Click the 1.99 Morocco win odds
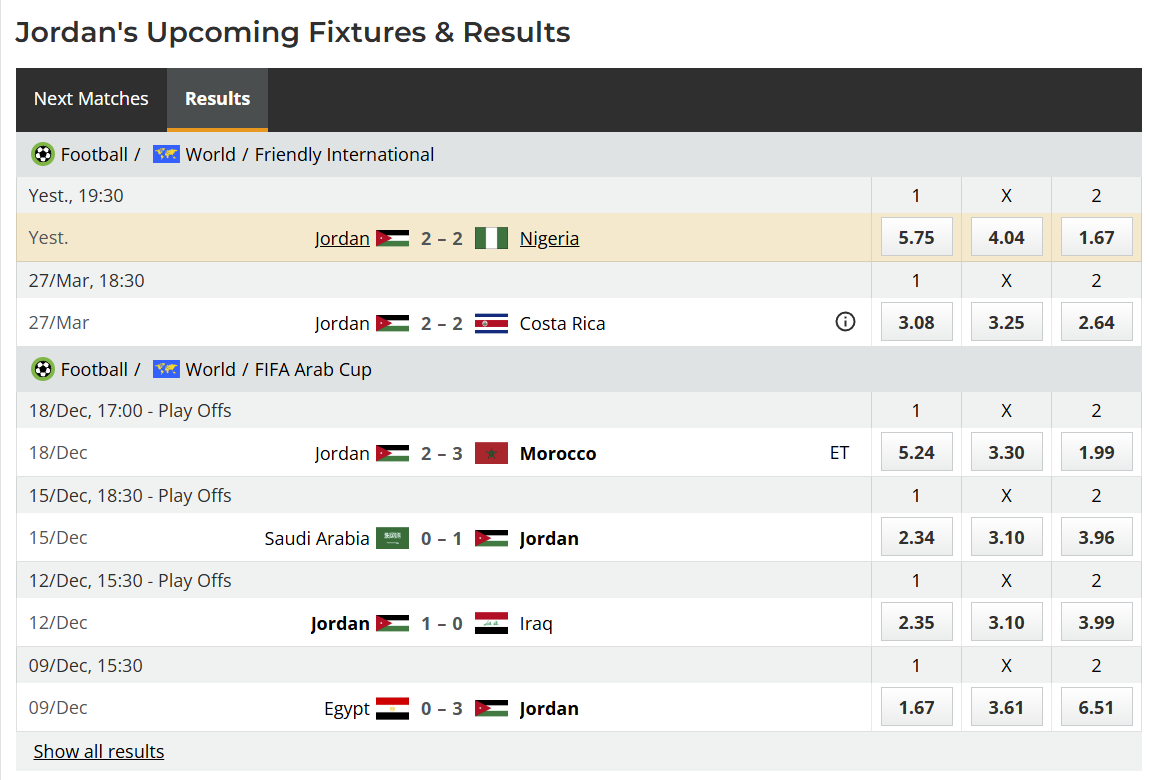1150x780 pixels. [1096, 453]
